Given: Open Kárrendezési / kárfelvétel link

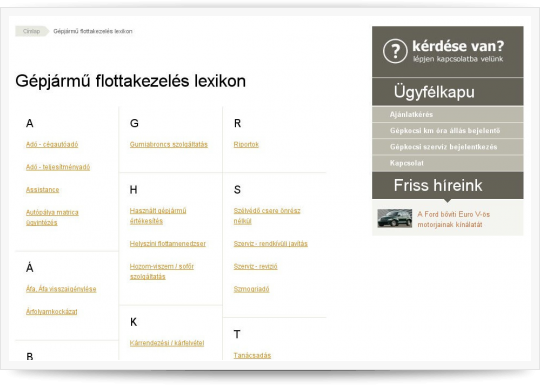Looking at the screenshot, I should click(x=167, y=343).
